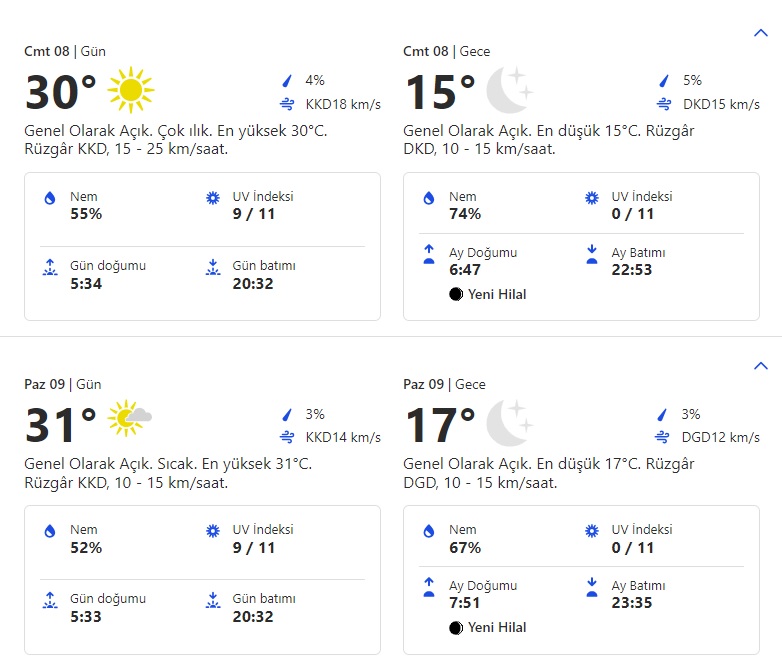
Task: Click the moonrise icon at 7:51
Action: (x=429, y=587)
